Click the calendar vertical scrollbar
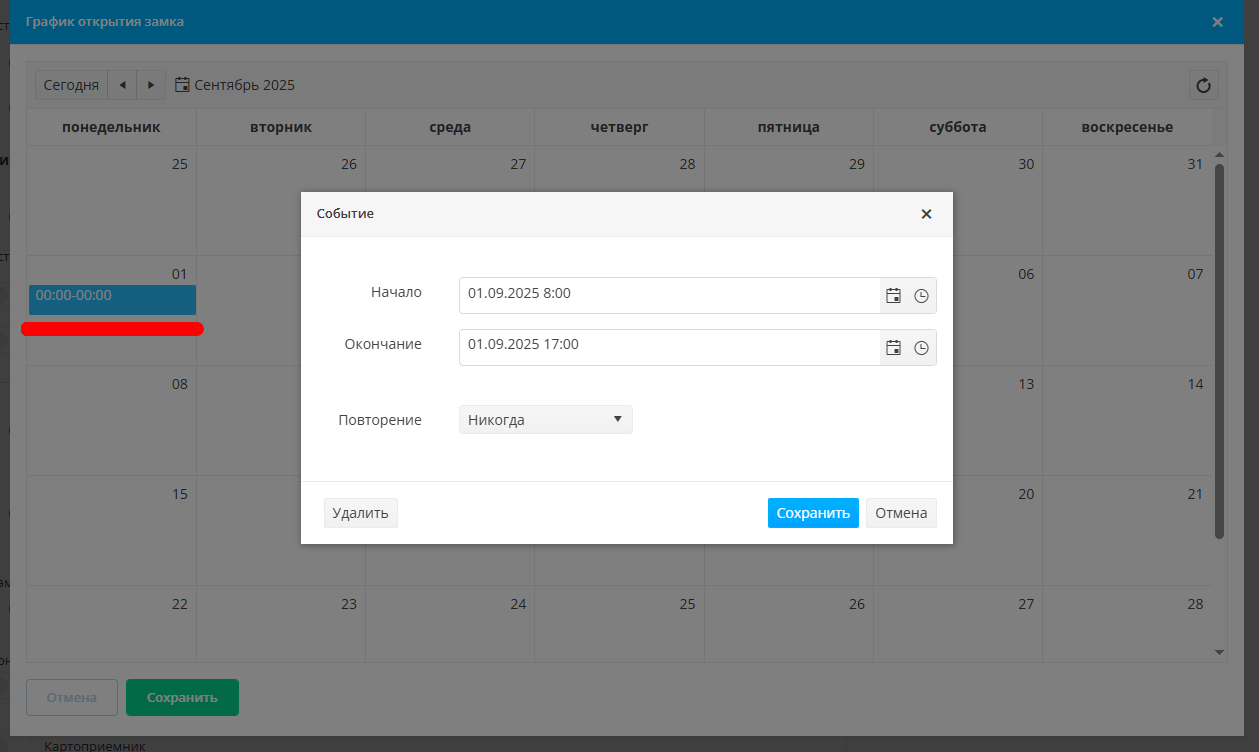This screenshot has width=1259, height=752. point(1219,350)
